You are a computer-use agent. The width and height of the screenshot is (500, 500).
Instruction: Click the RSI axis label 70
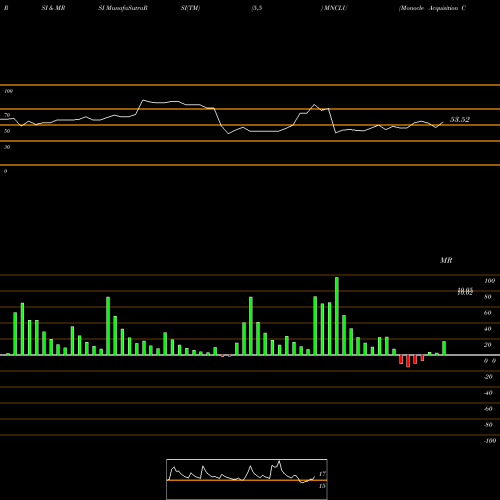(7, 115)
